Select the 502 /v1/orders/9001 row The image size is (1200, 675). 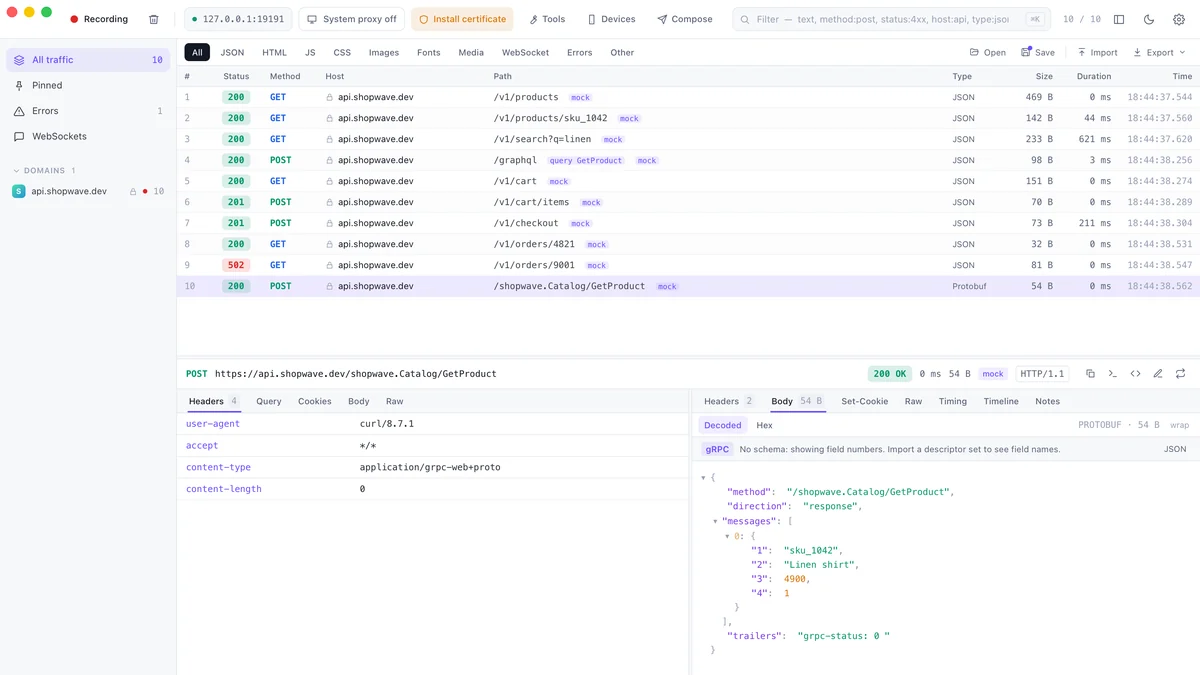(688, 265)
